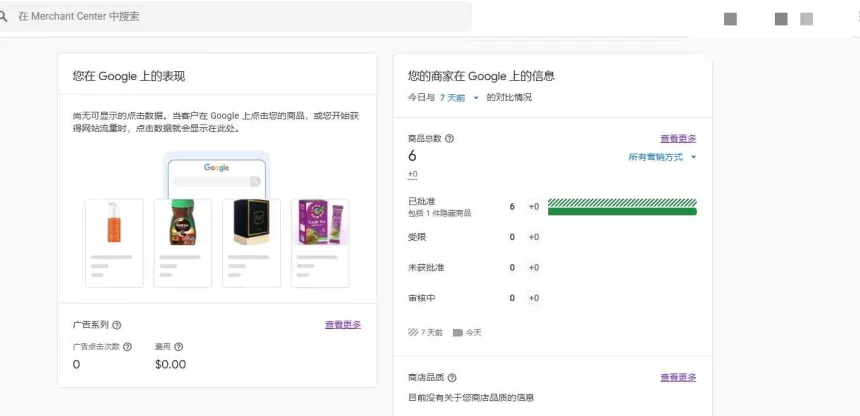Click the purple tea box product thumbnail
Image resolution: width=860 pixels, height=416 pixels.
320,224
